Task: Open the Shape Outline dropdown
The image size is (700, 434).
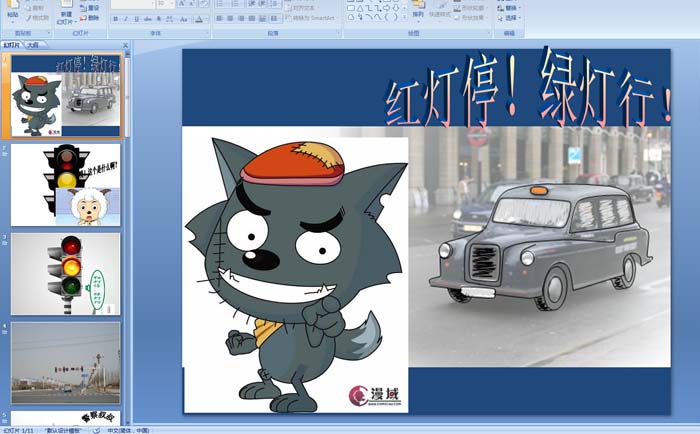Action: pyautogui.click(x=471, y=8)
